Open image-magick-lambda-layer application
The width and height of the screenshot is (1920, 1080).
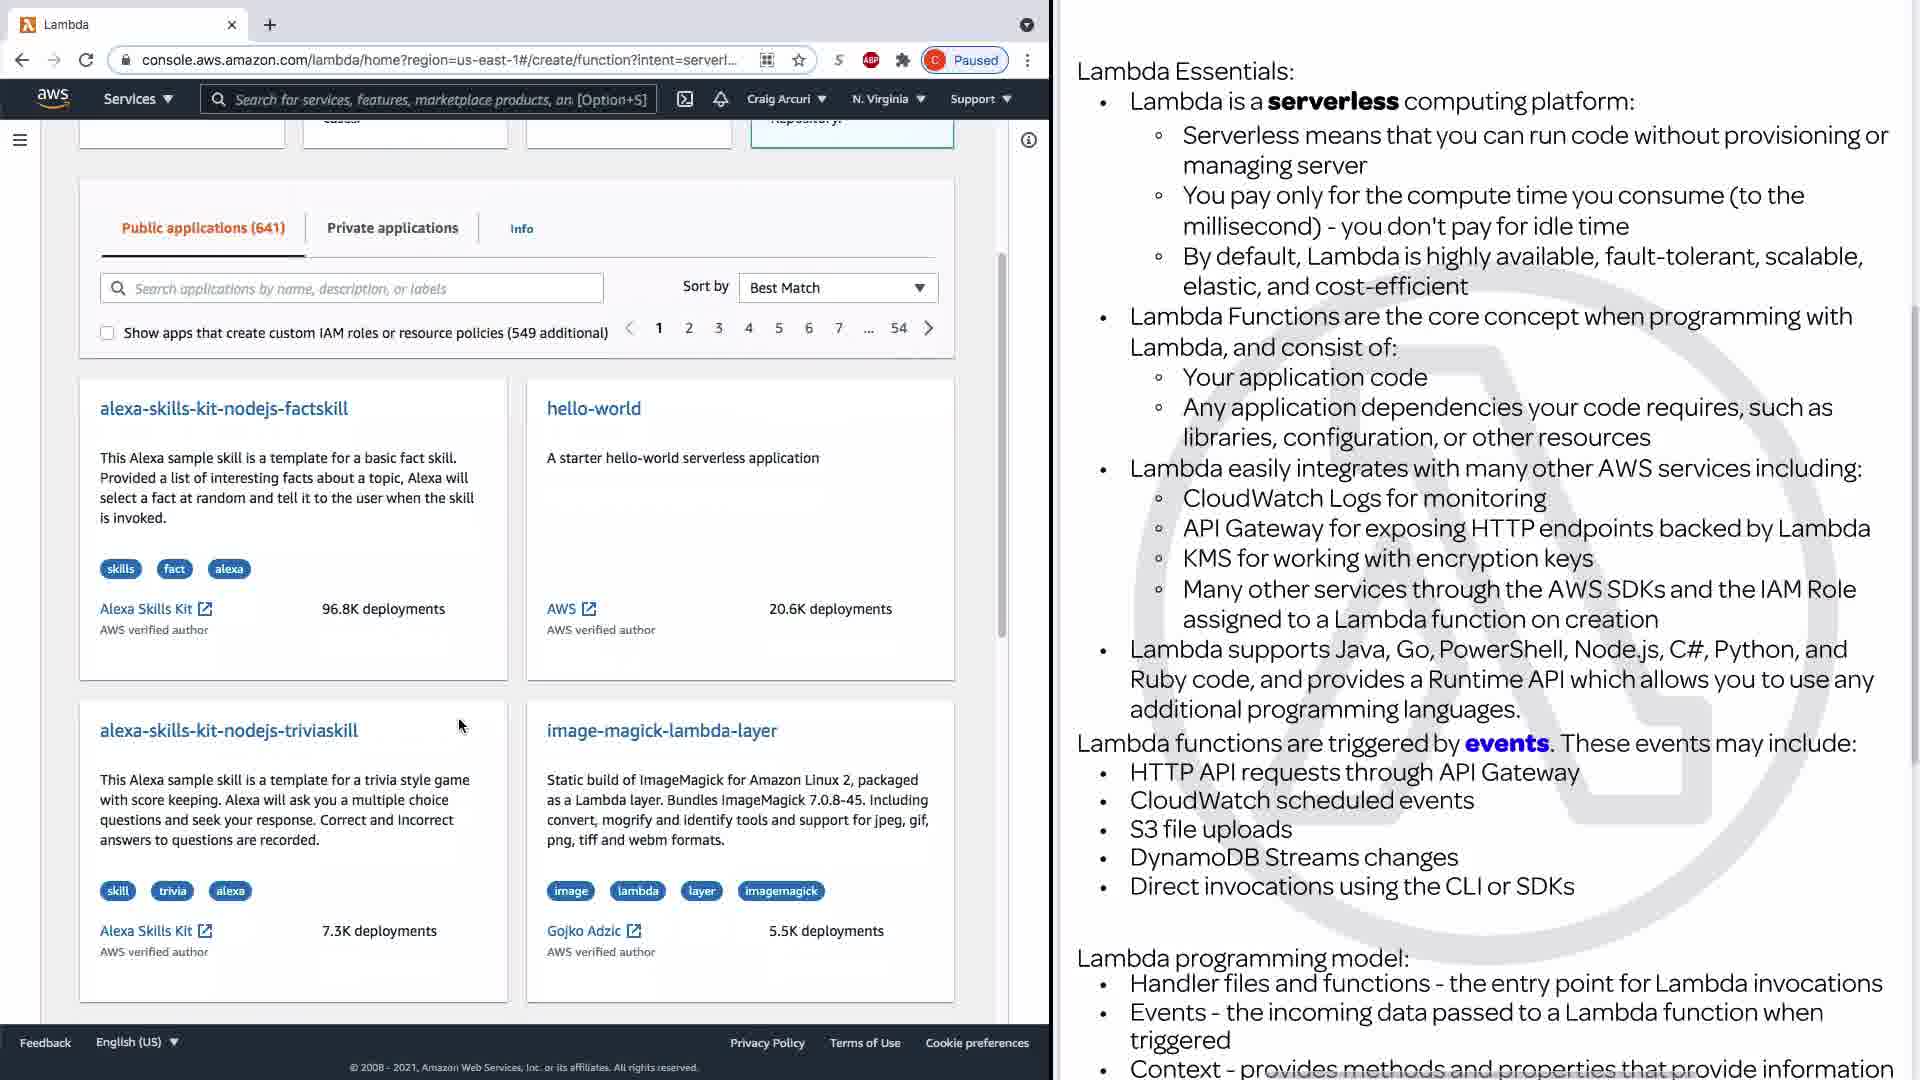point(661,730)
